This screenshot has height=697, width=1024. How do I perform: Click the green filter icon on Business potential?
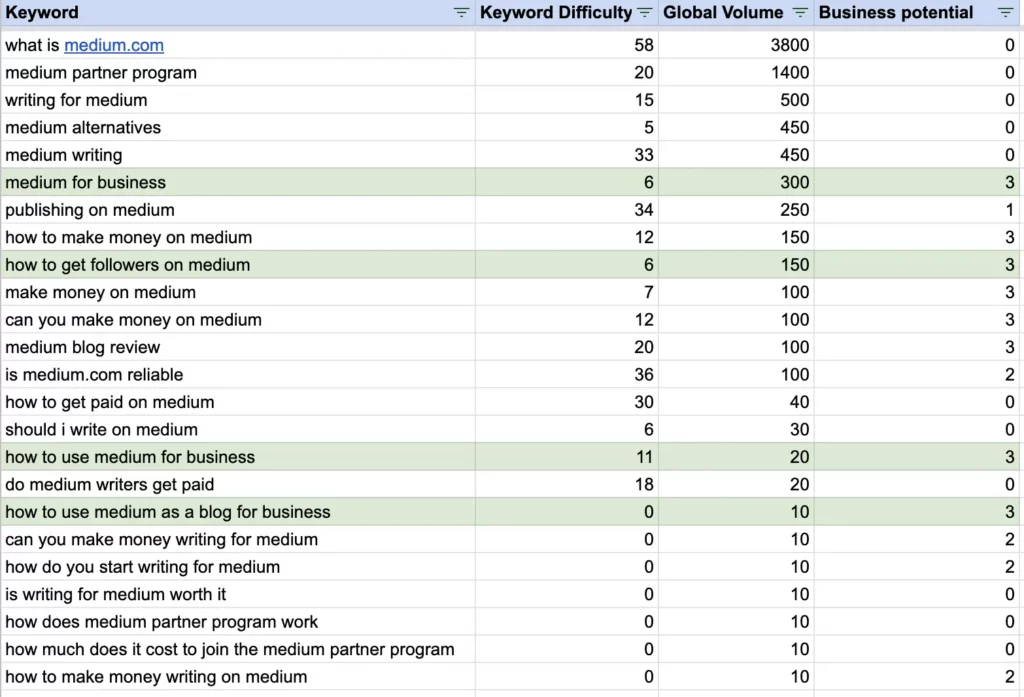tap(1006, 13)
